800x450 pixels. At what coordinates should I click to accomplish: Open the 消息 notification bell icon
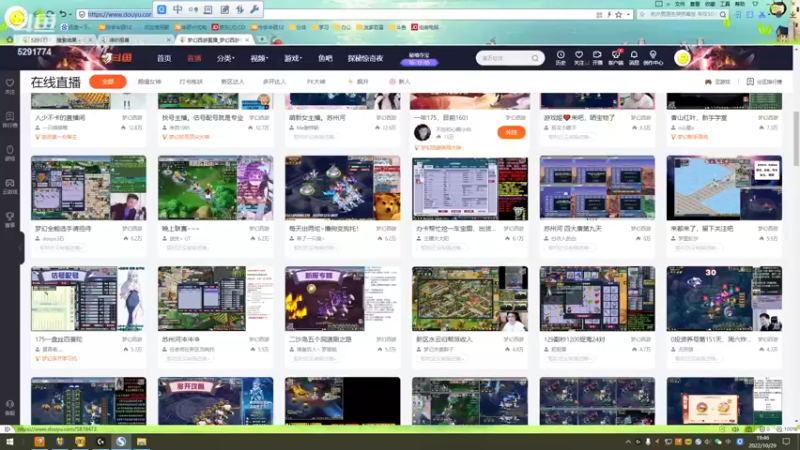[x=634, y=57]
